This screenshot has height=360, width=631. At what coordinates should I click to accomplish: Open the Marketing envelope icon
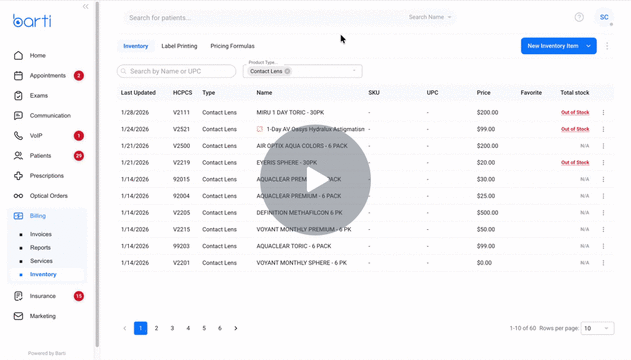tap(18, 316)
